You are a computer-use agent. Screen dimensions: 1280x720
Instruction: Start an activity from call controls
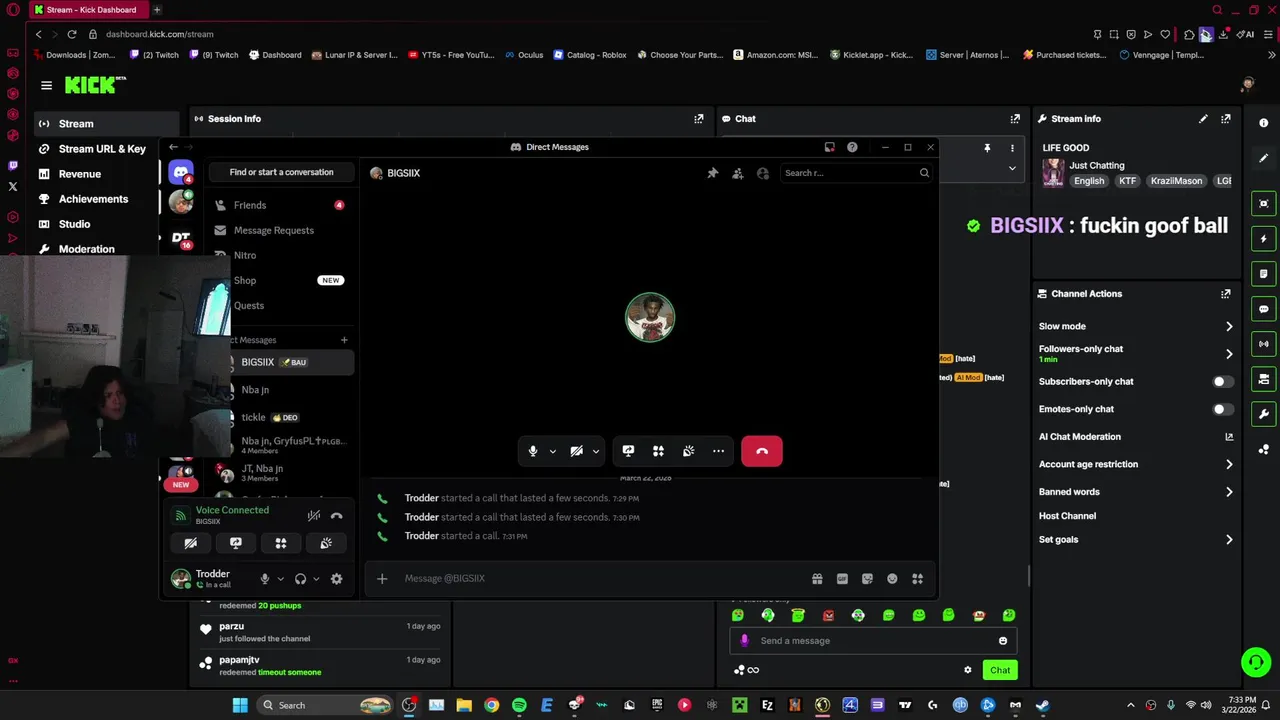click(x=658, y=451)
